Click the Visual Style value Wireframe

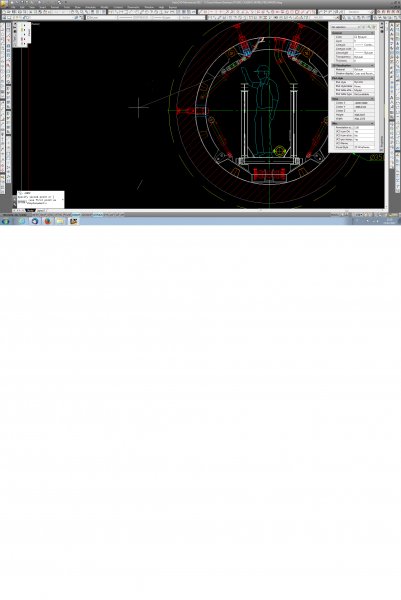point(364,147)
